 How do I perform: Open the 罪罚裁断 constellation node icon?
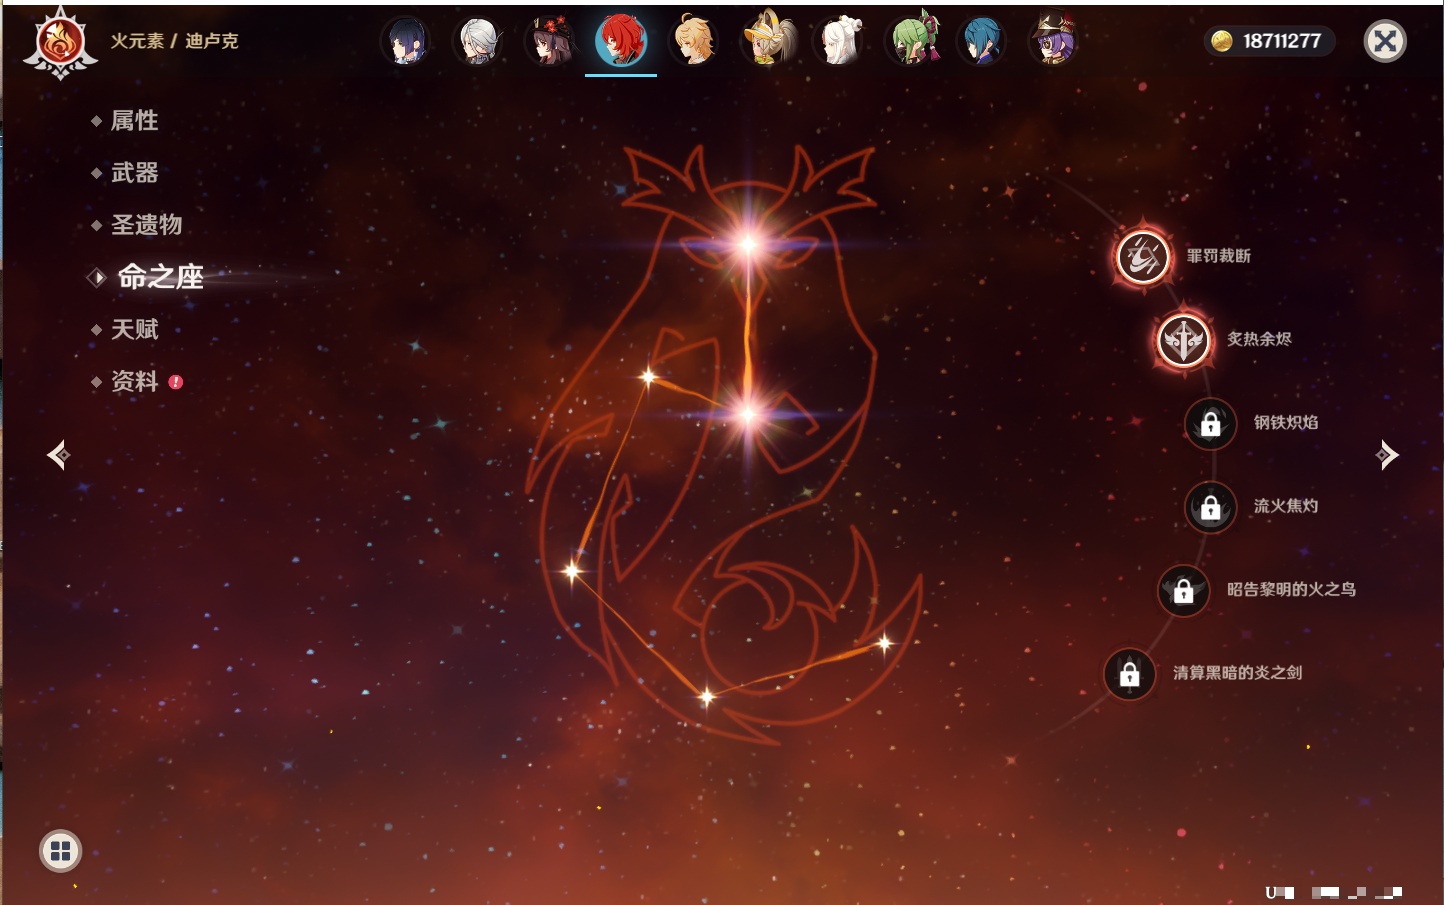[1143, 257]
